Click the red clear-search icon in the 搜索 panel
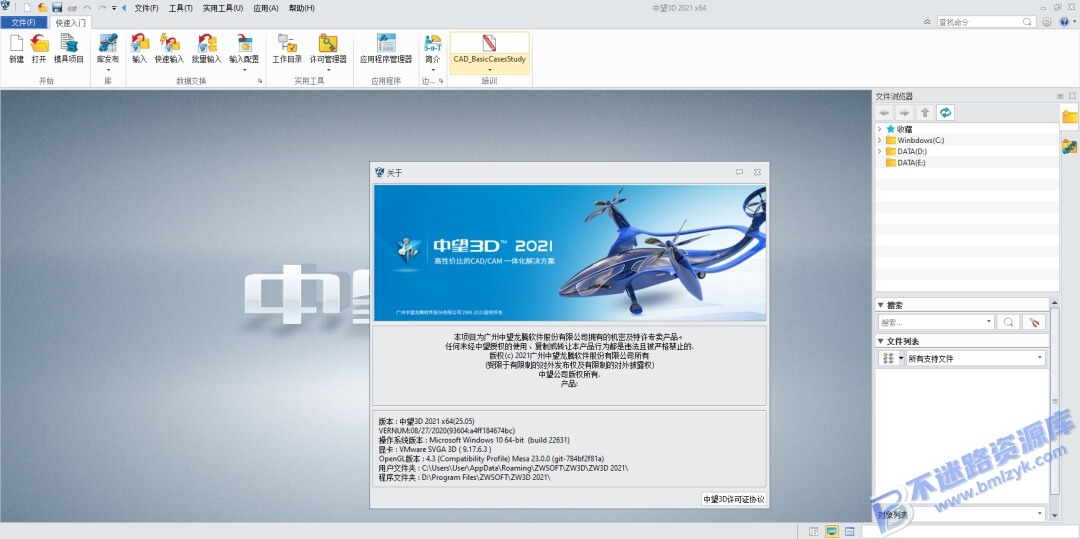The width and height of the screenshot is (1080, 539). pyautogui.click(x=1034, y=321)
